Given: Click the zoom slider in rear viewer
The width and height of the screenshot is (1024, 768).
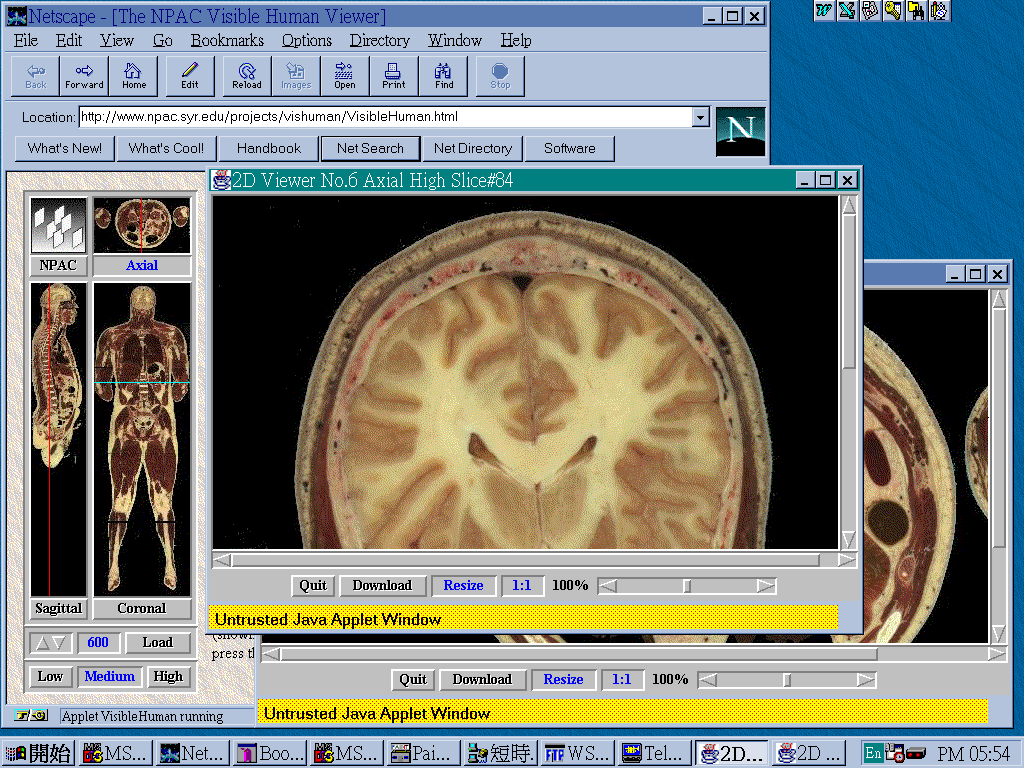Looking at the screenshot, I should click(x=787, y=680).
